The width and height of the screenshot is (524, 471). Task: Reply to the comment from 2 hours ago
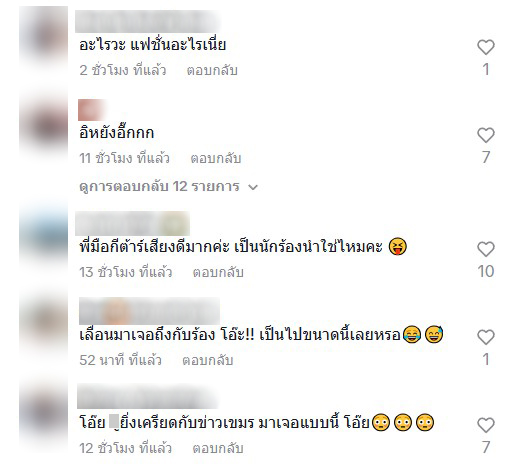tap(212, 70)
